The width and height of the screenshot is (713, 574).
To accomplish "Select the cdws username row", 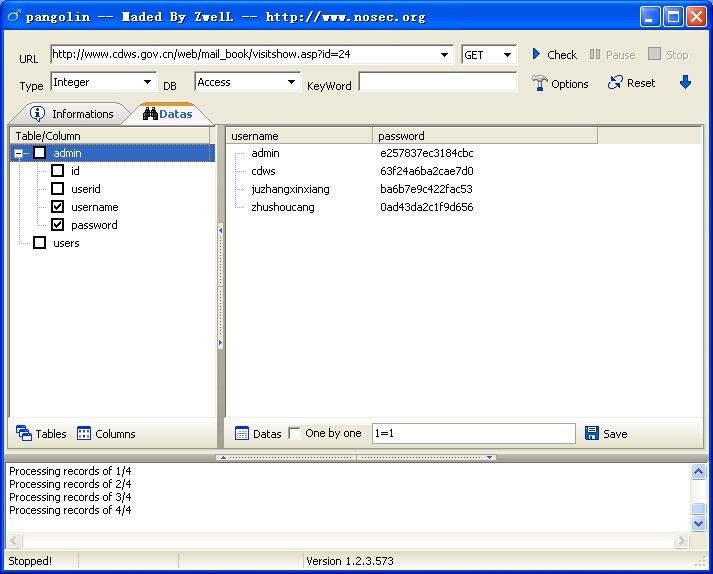I will [263, 171].
